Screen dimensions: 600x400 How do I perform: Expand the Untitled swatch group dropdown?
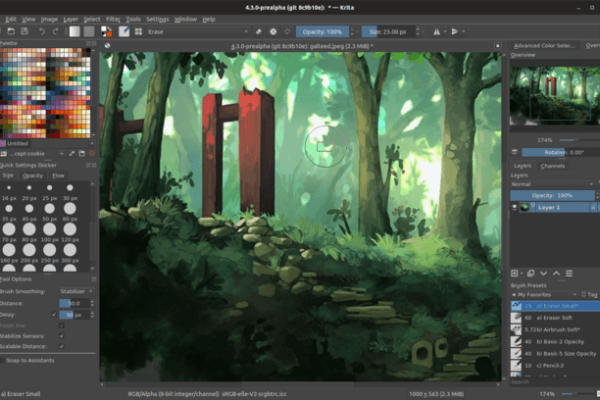(x=92, y=144)
